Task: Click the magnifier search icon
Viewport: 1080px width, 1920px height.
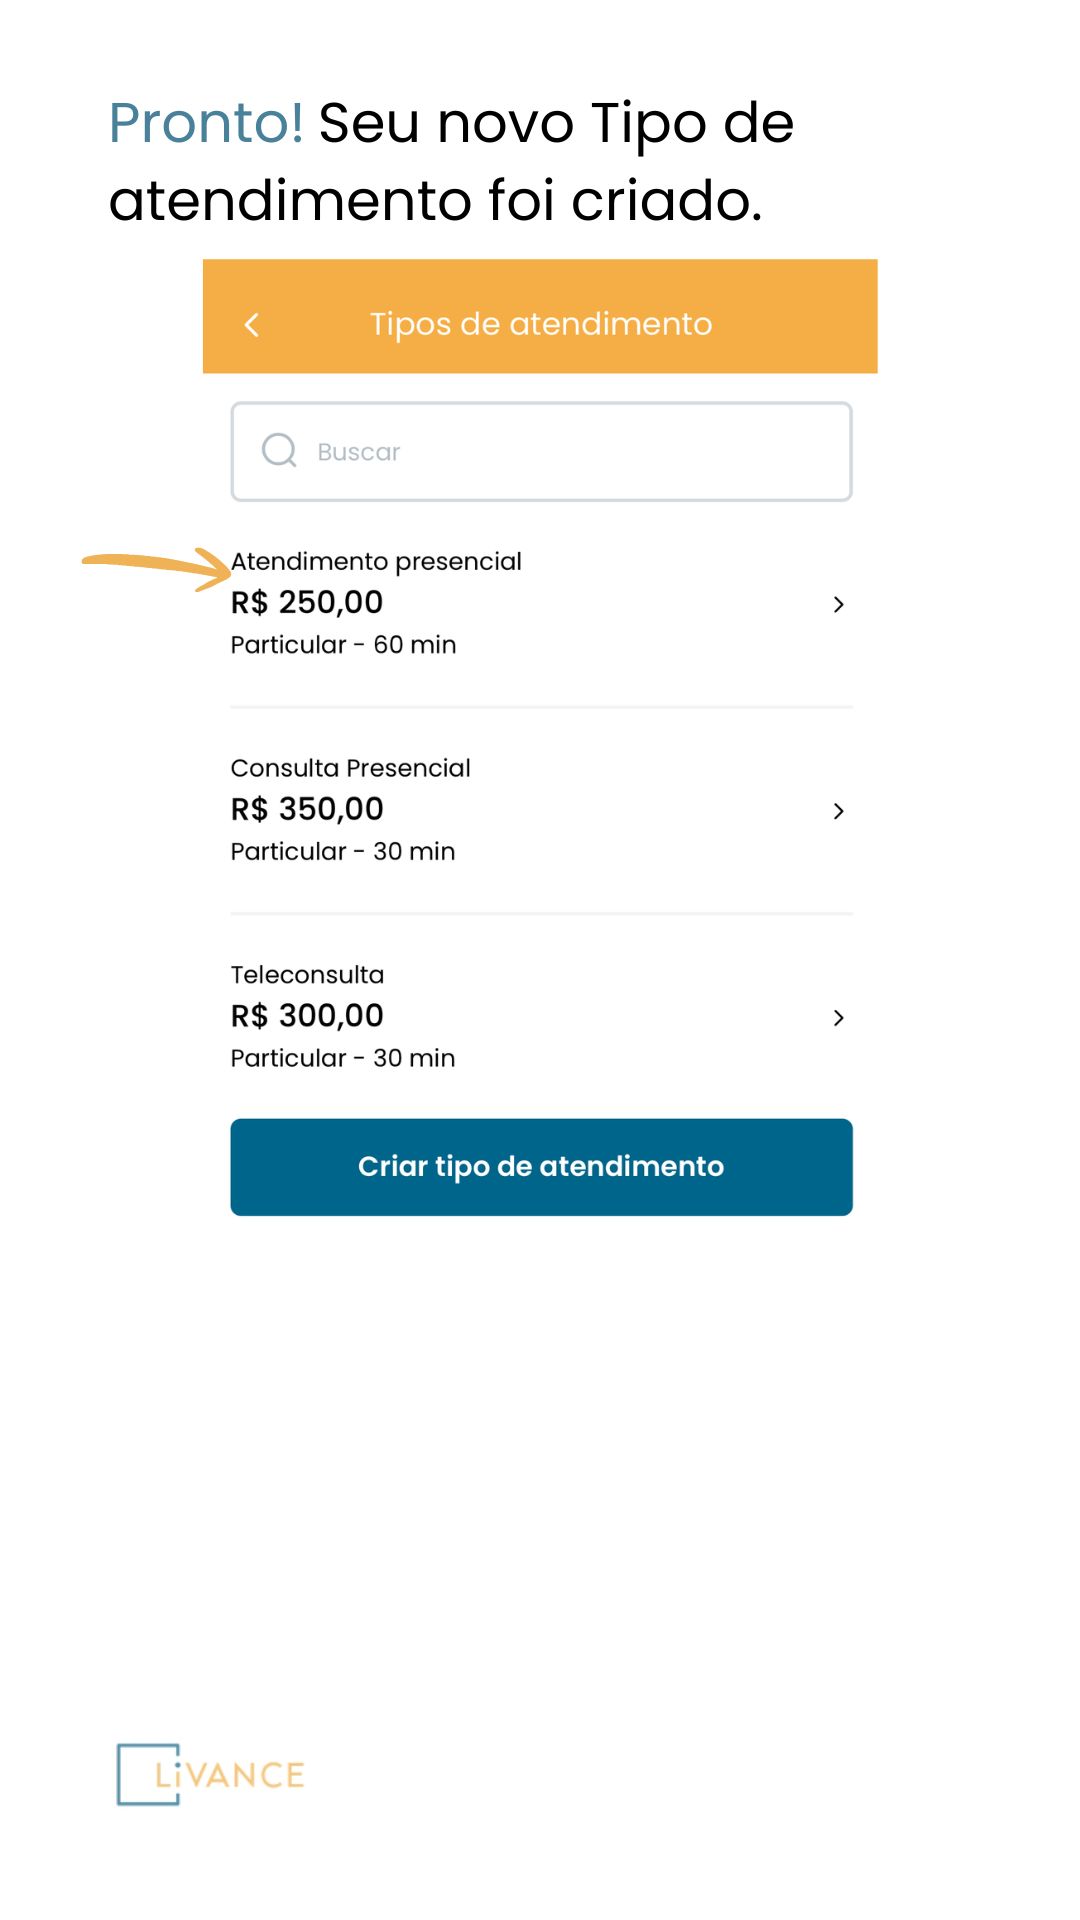Action: click(279, 451)
